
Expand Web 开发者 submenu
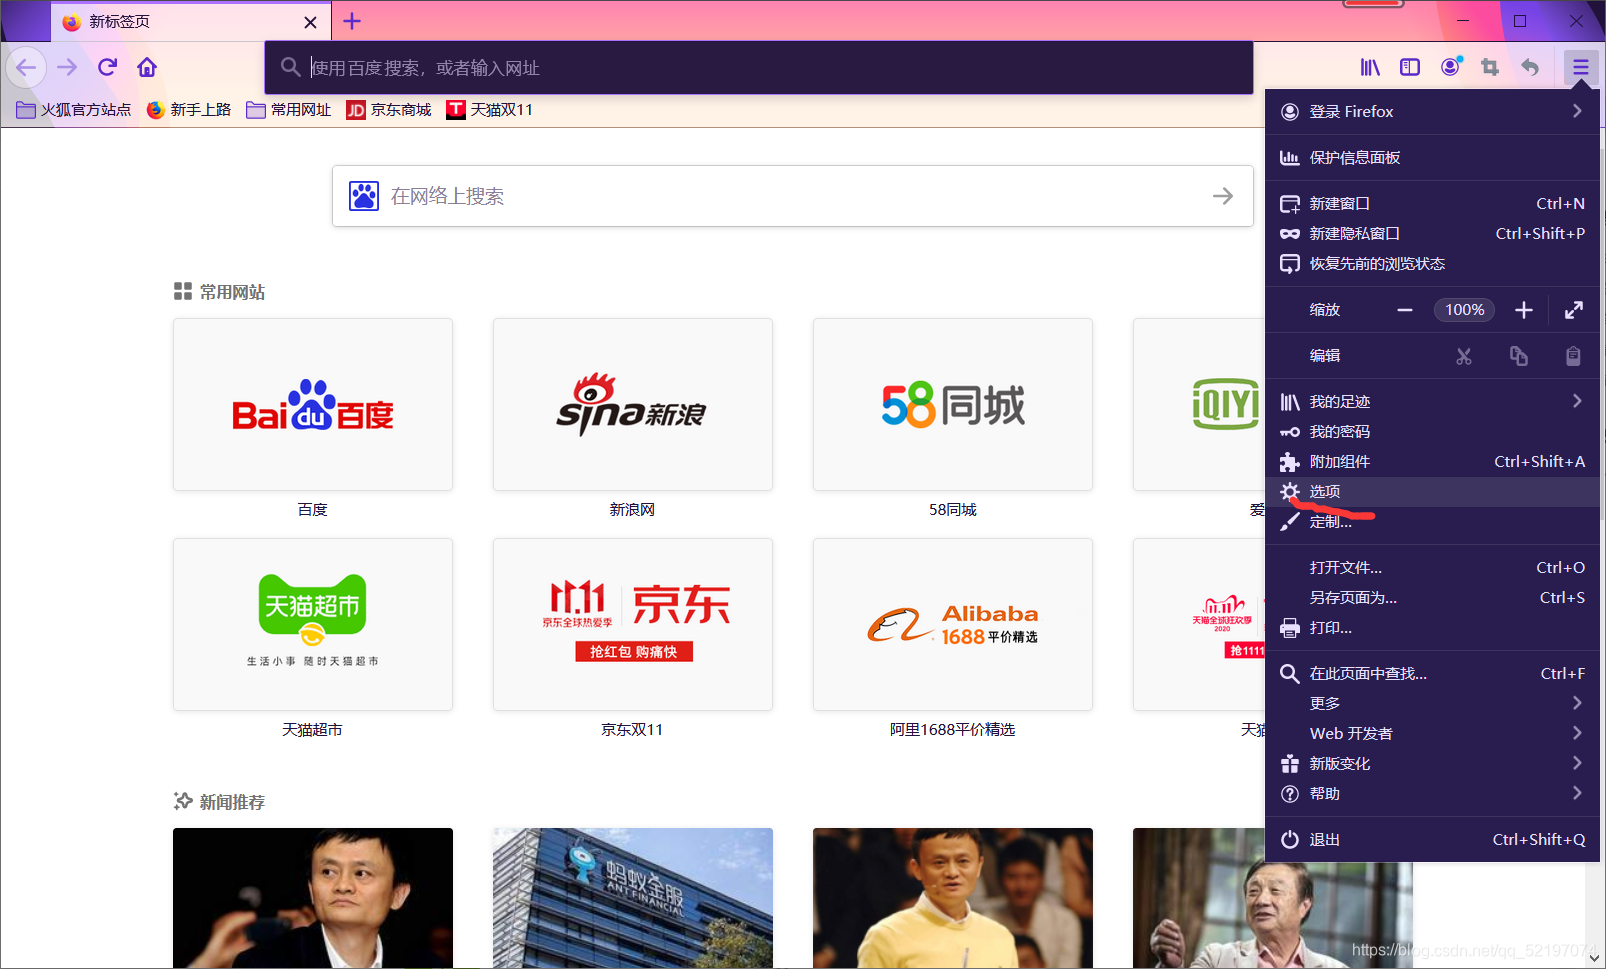coord(1432,734)
